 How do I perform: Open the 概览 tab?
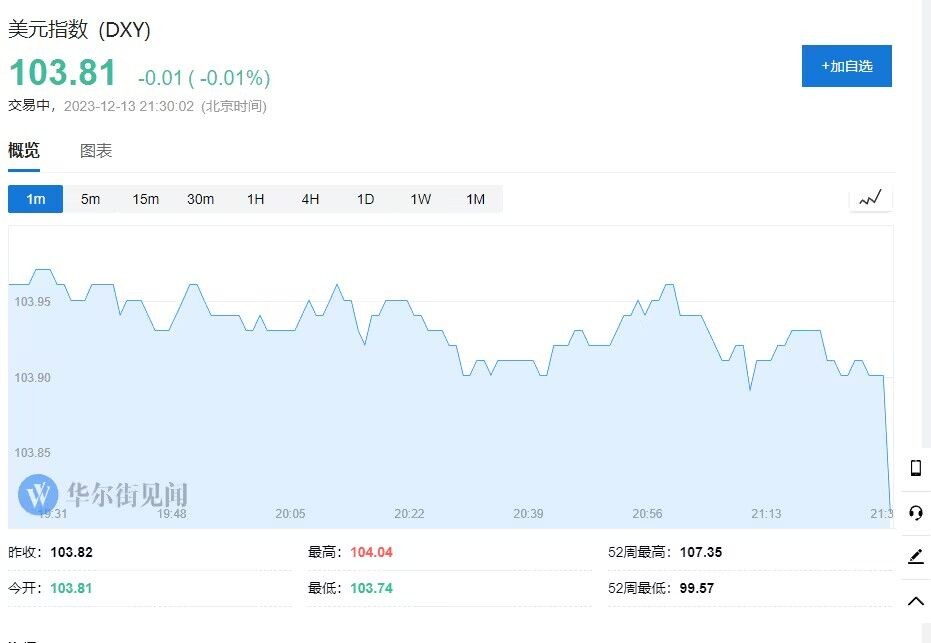point(24,151)
